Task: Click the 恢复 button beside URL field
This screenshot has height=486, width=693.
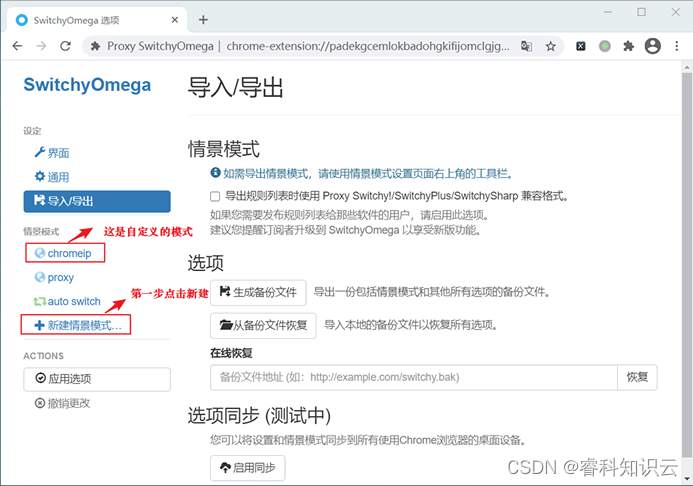Action: 637,377
